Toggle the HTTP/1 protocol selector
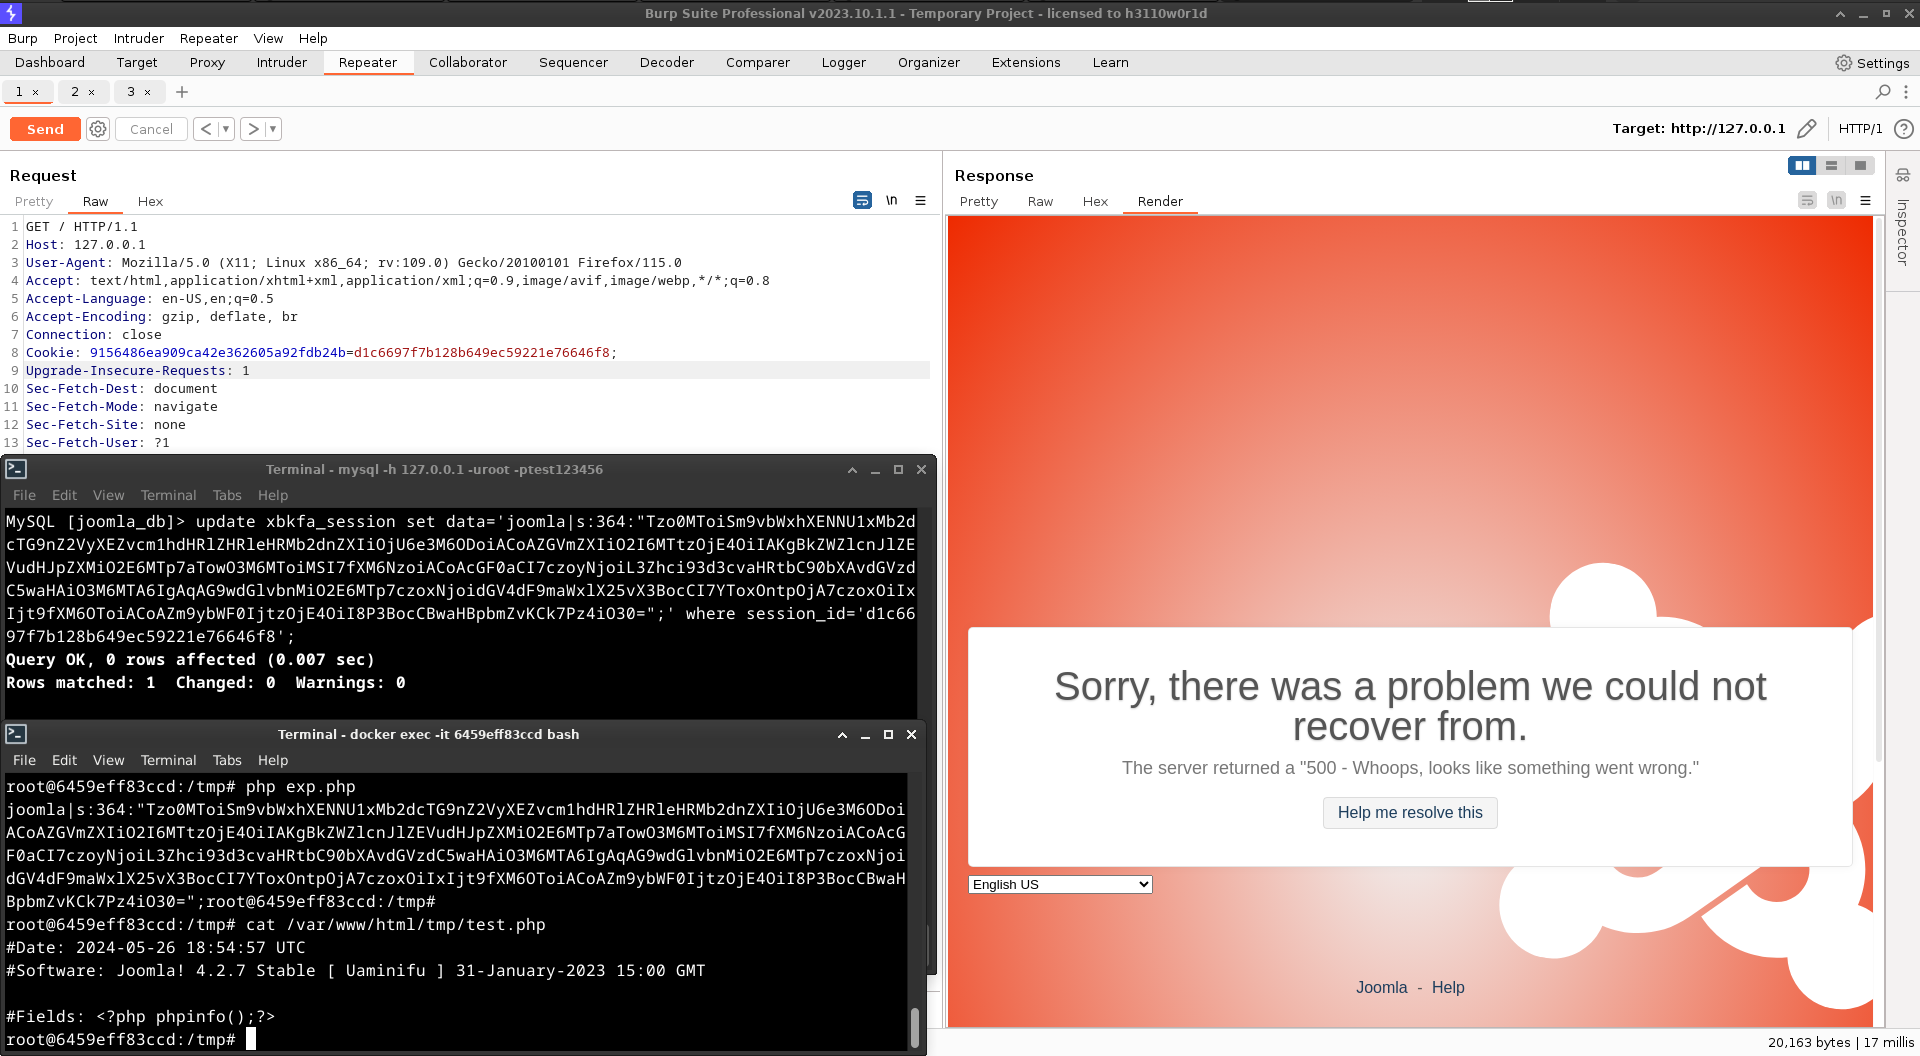The image size is (1920, 1056). click(1860, 129)
